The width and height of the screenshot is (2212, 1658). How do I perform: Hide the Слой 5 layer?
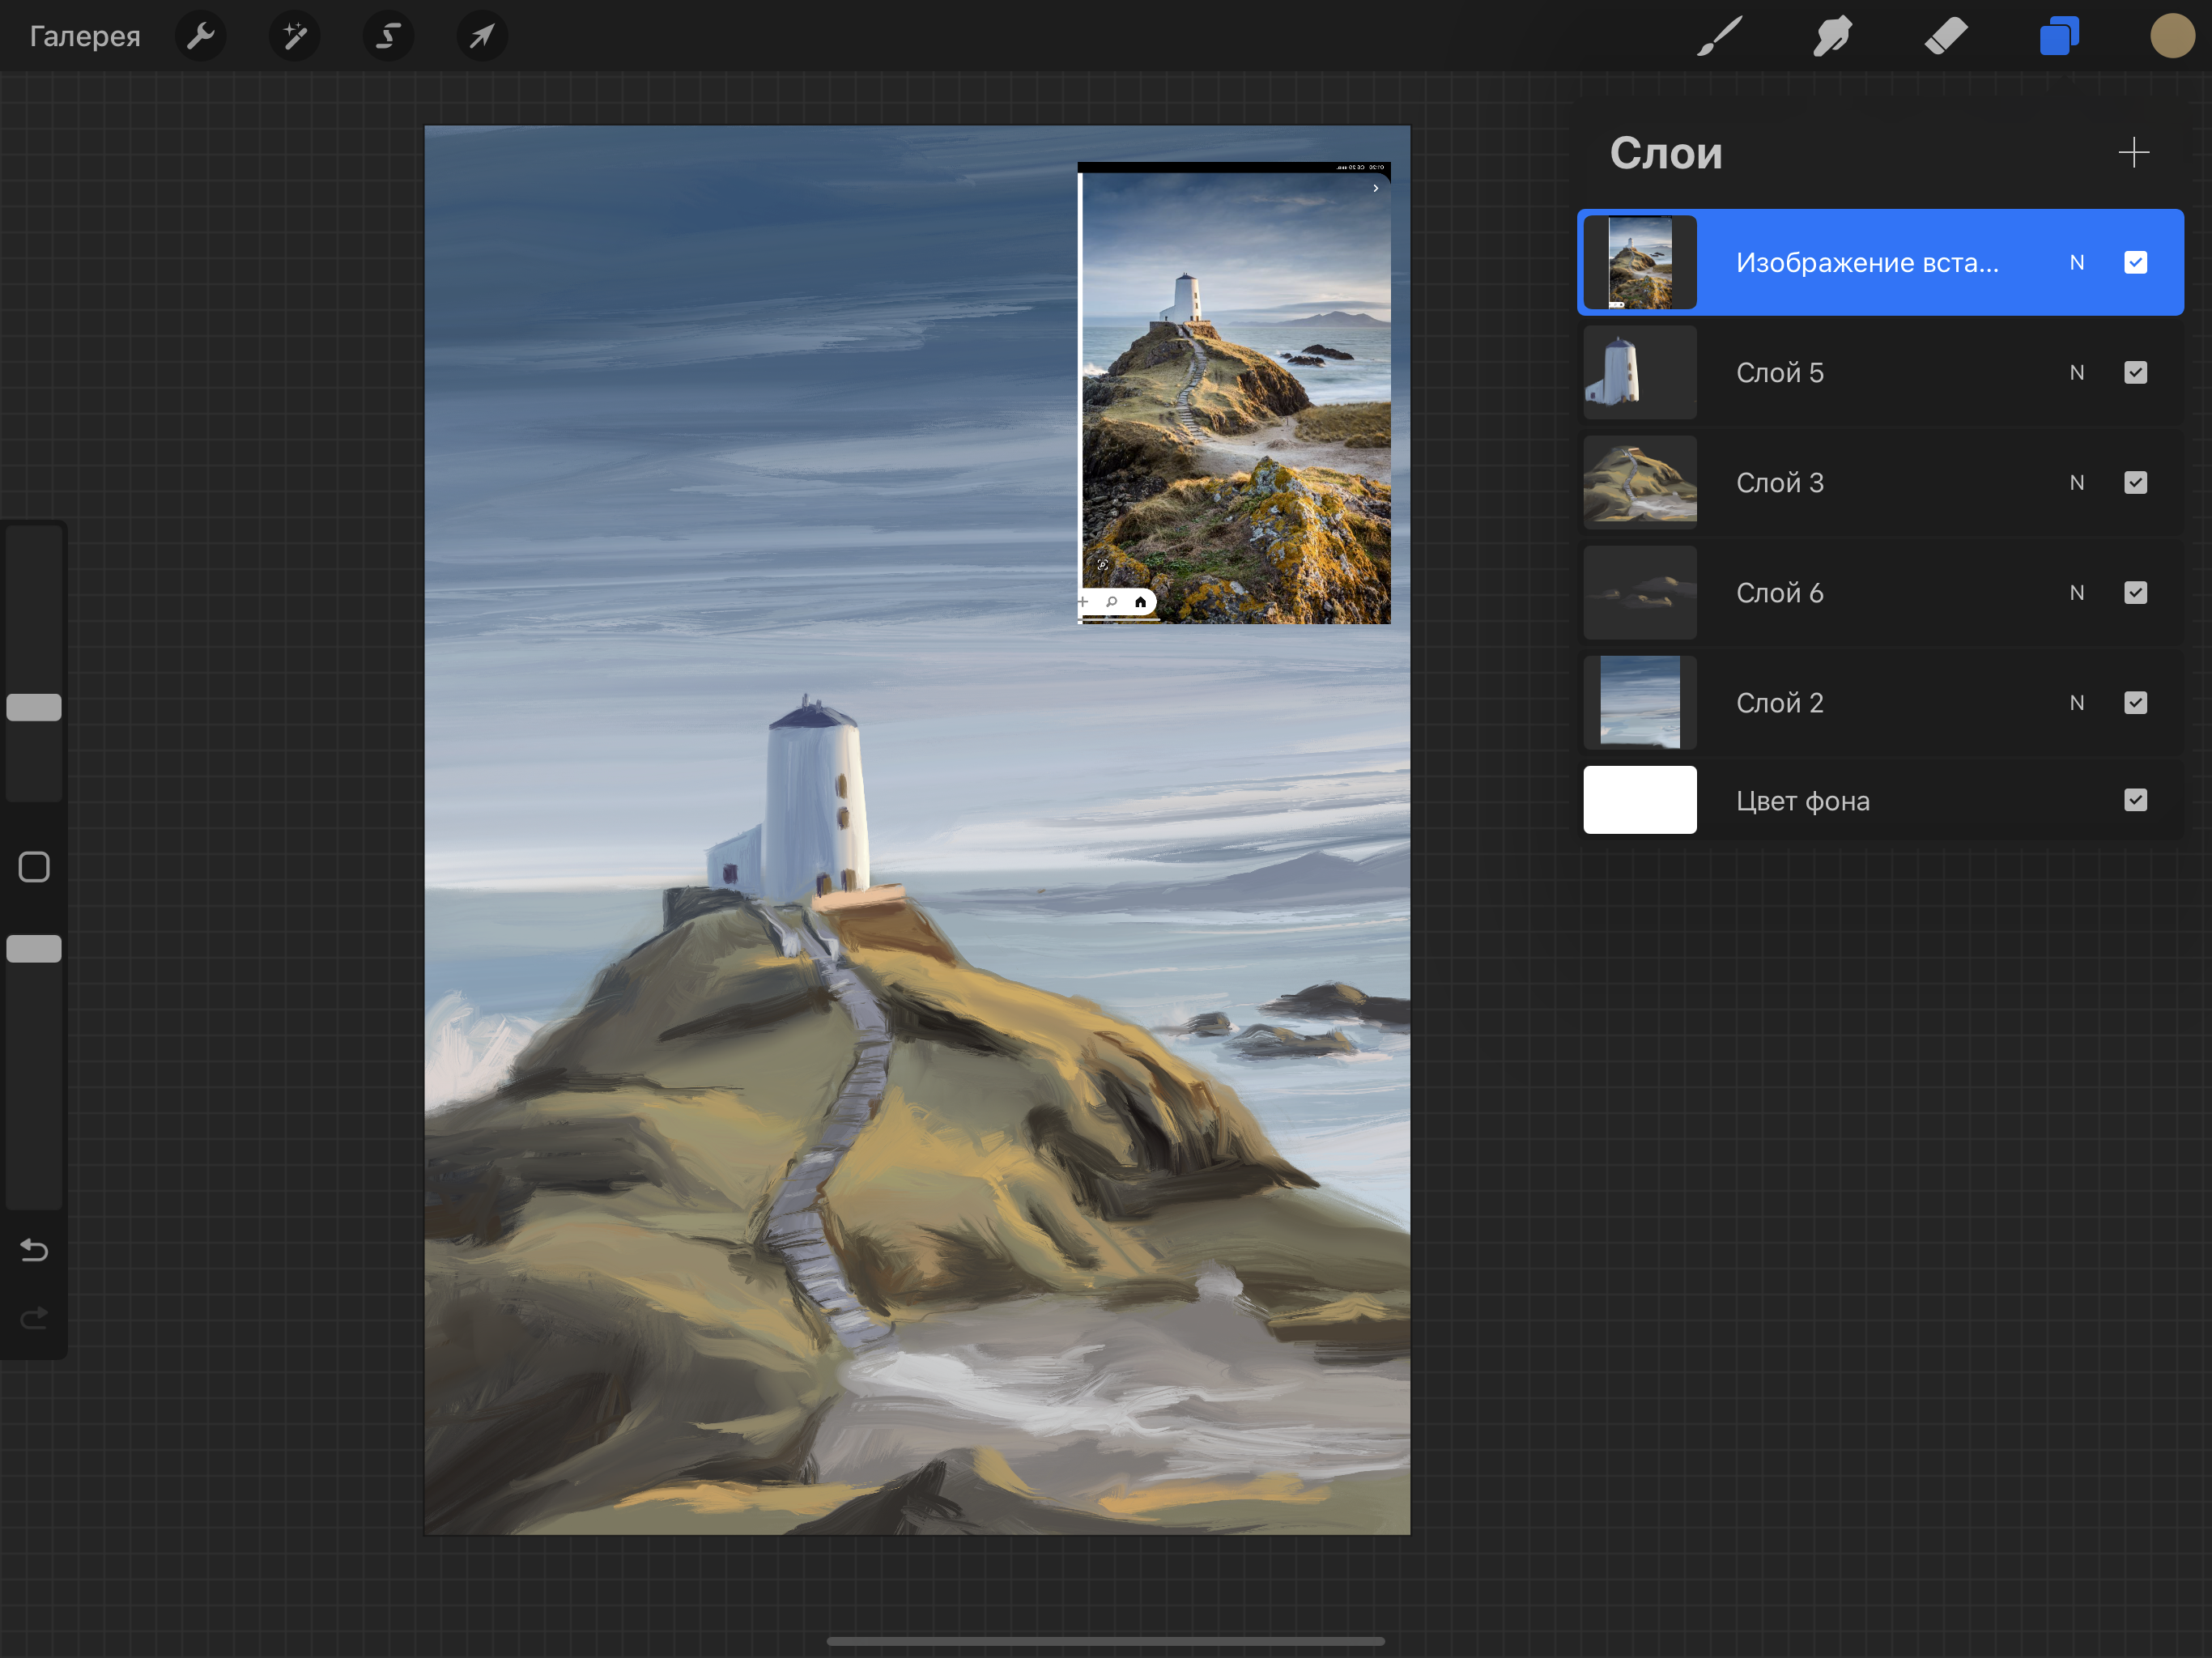pyautogui.click(x=2135, y=373)
